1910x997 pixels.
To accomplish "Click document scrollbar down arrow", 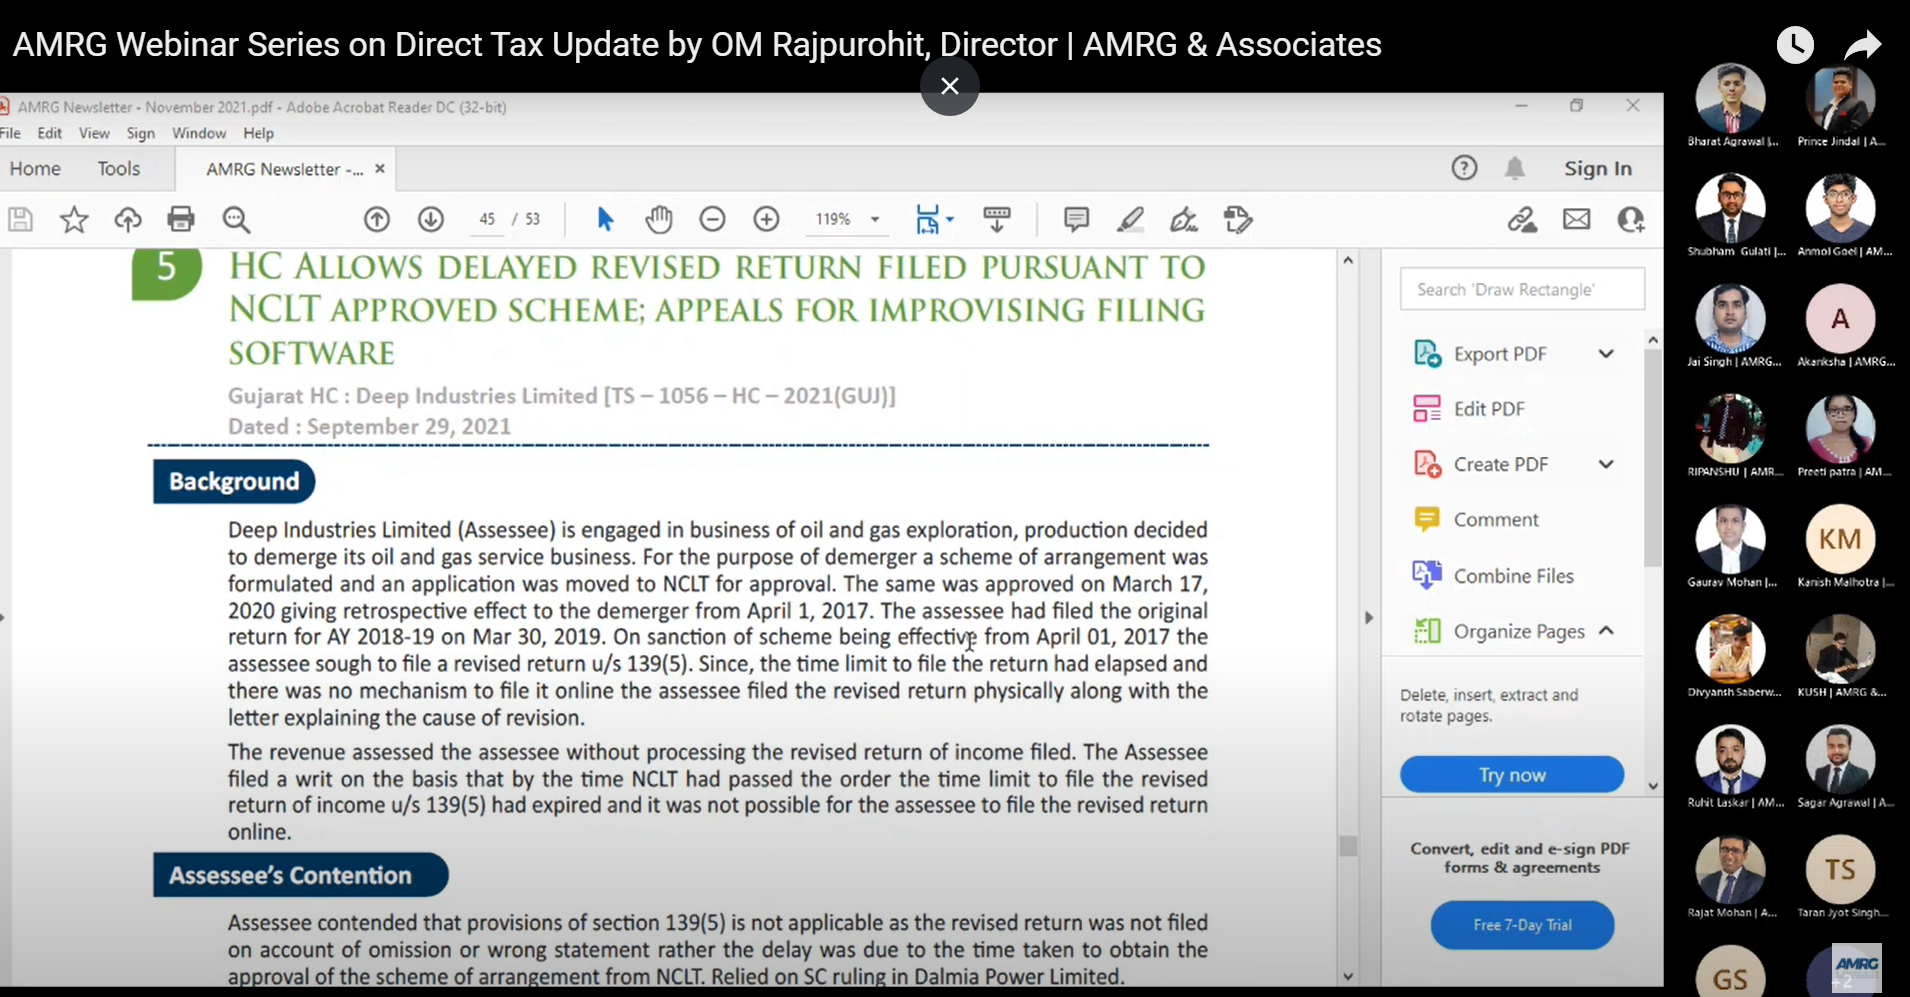I will click(x=1348, y=976).
